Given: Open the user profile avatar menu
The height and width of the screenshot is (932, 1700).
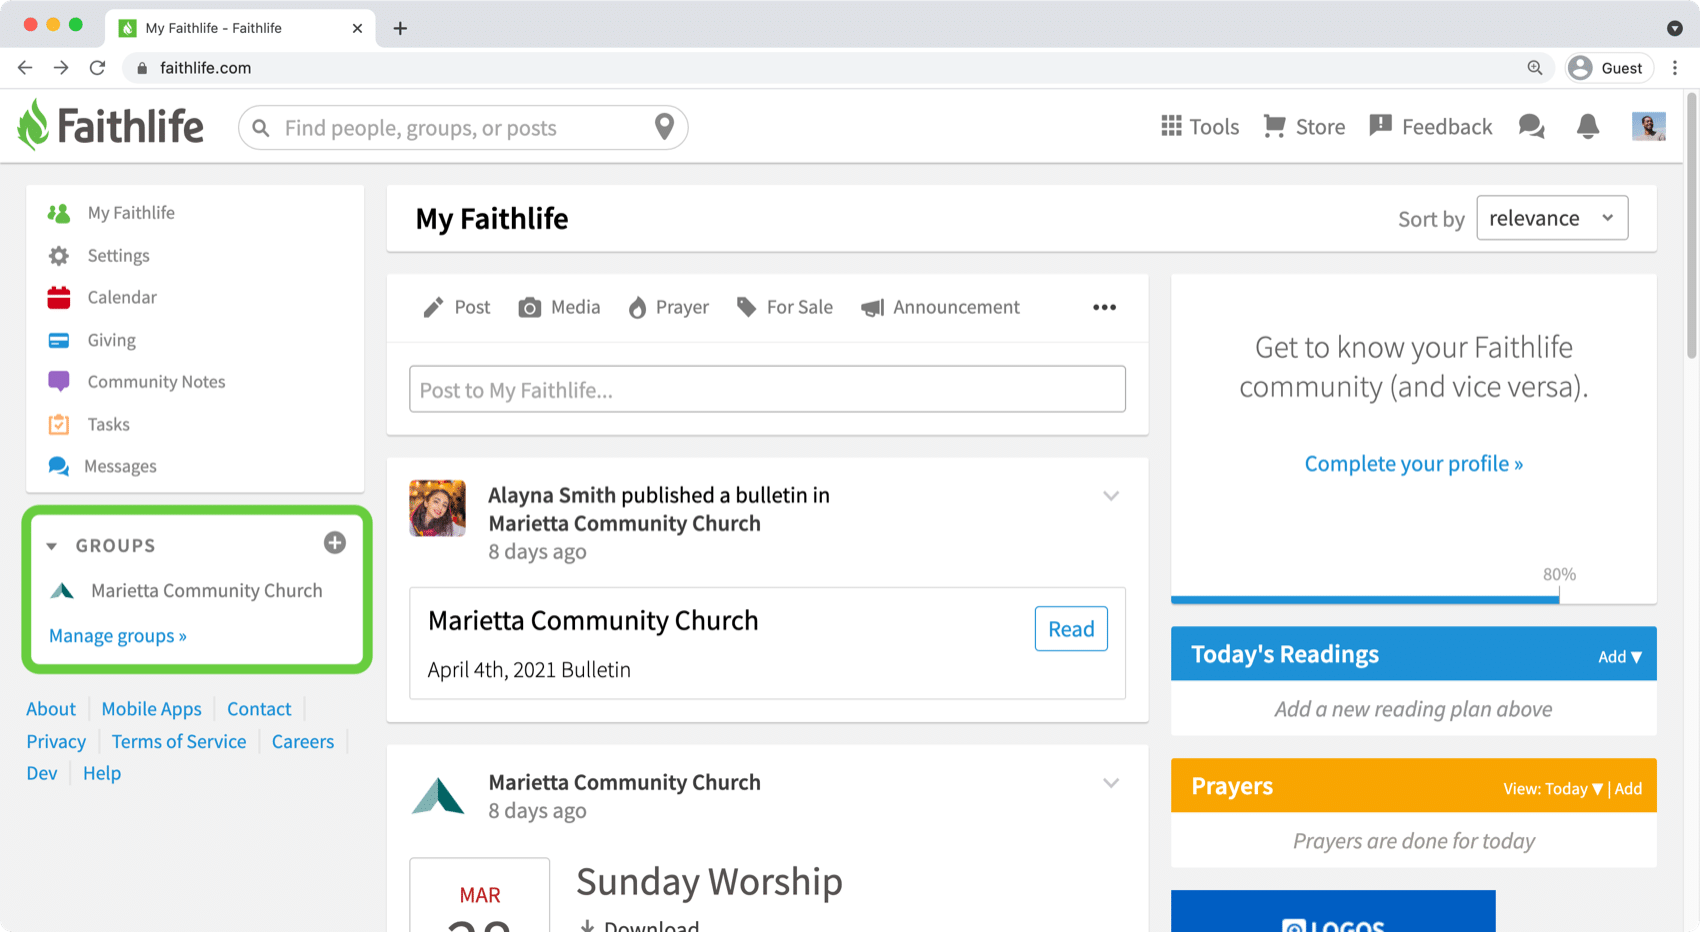Looking at the screenshot, I should [x=1648, y=126].
